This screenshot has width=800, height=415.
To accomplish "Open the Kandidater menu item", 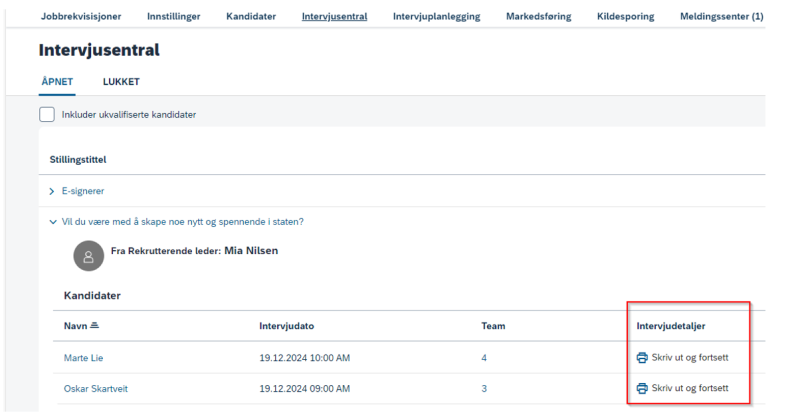I will [251, 16].
